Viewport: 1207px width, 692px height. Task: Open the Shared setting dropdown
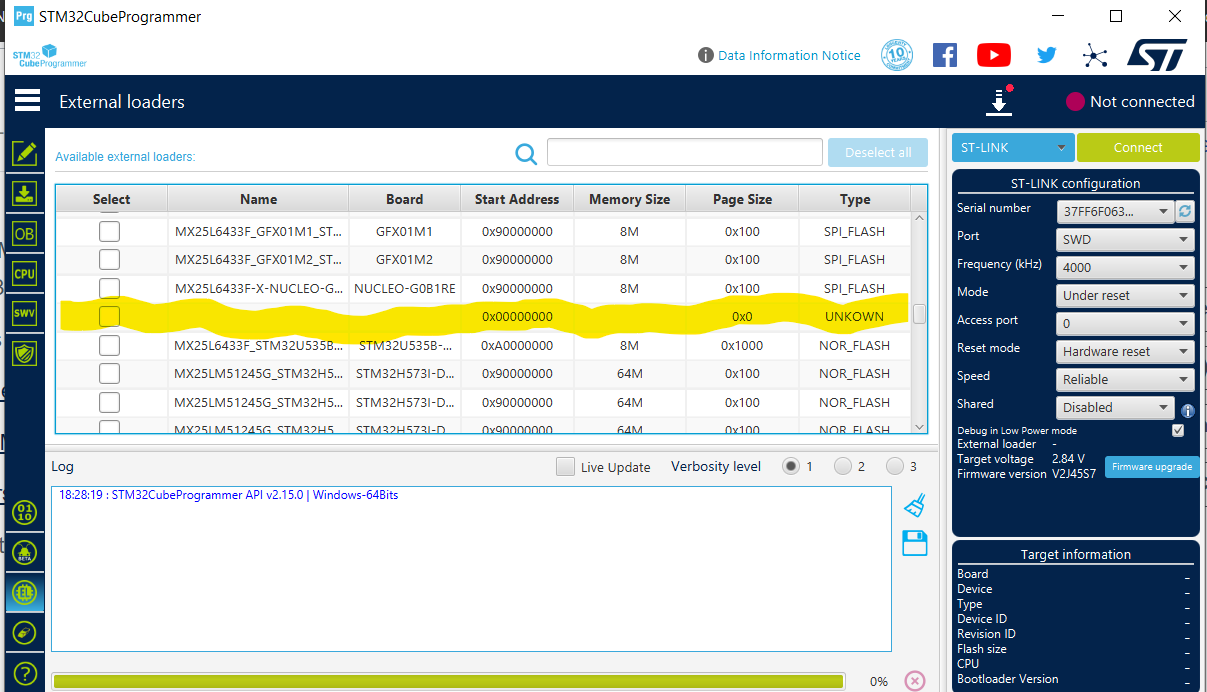1115,407
